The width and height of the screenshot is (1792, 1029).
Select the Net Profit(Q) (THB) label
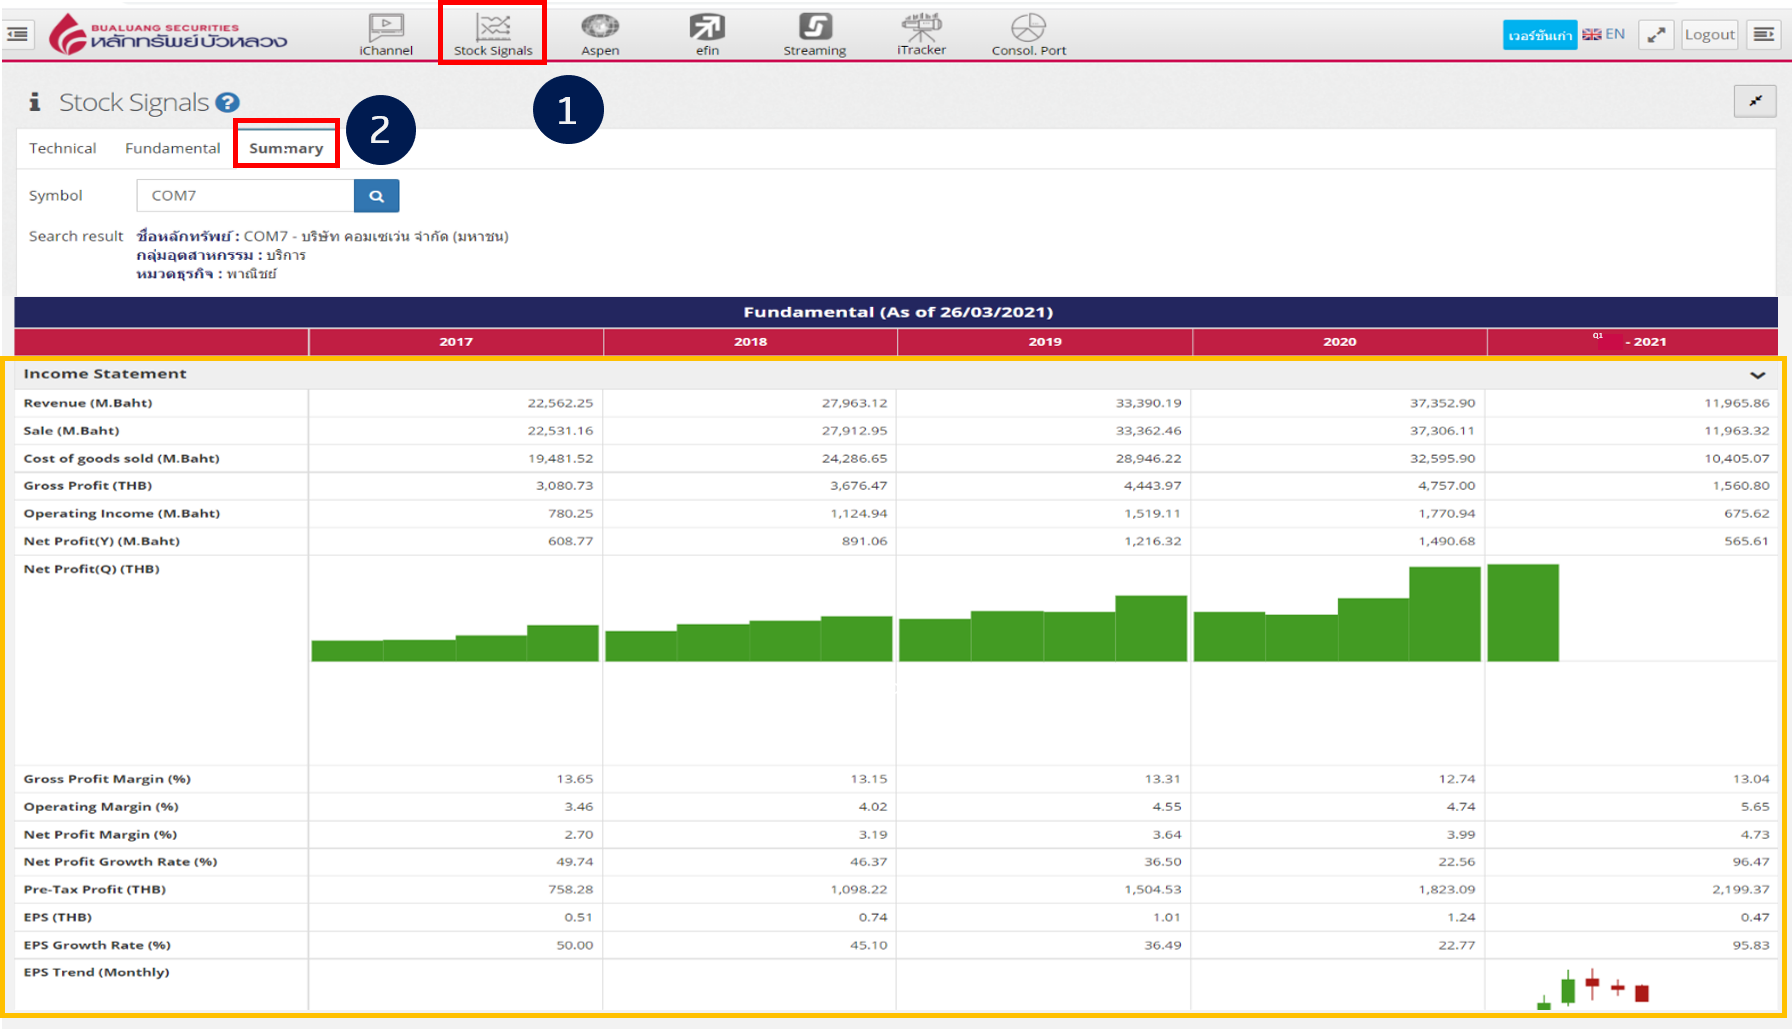click(91, 569)
